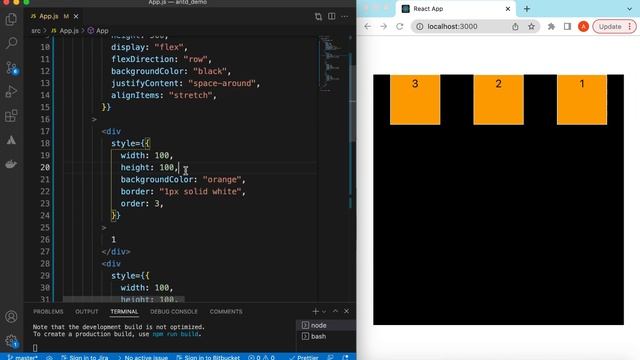Image resolution: width=640 pixels, height=360 pixels.
Task: Open the Manage gear icon
Action: point(11,341)
